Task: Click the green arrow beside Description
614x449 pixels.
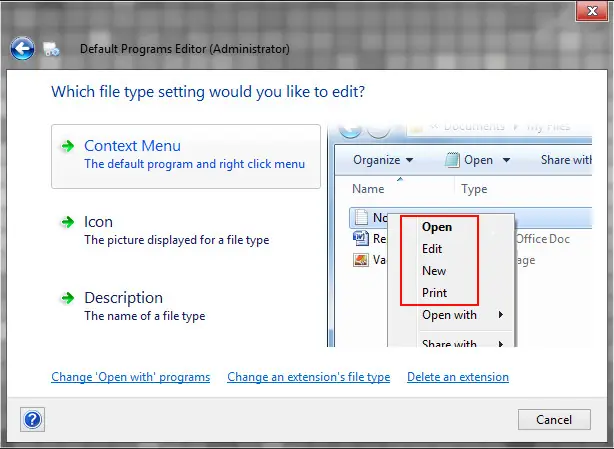Action: [x=68, y=298]
